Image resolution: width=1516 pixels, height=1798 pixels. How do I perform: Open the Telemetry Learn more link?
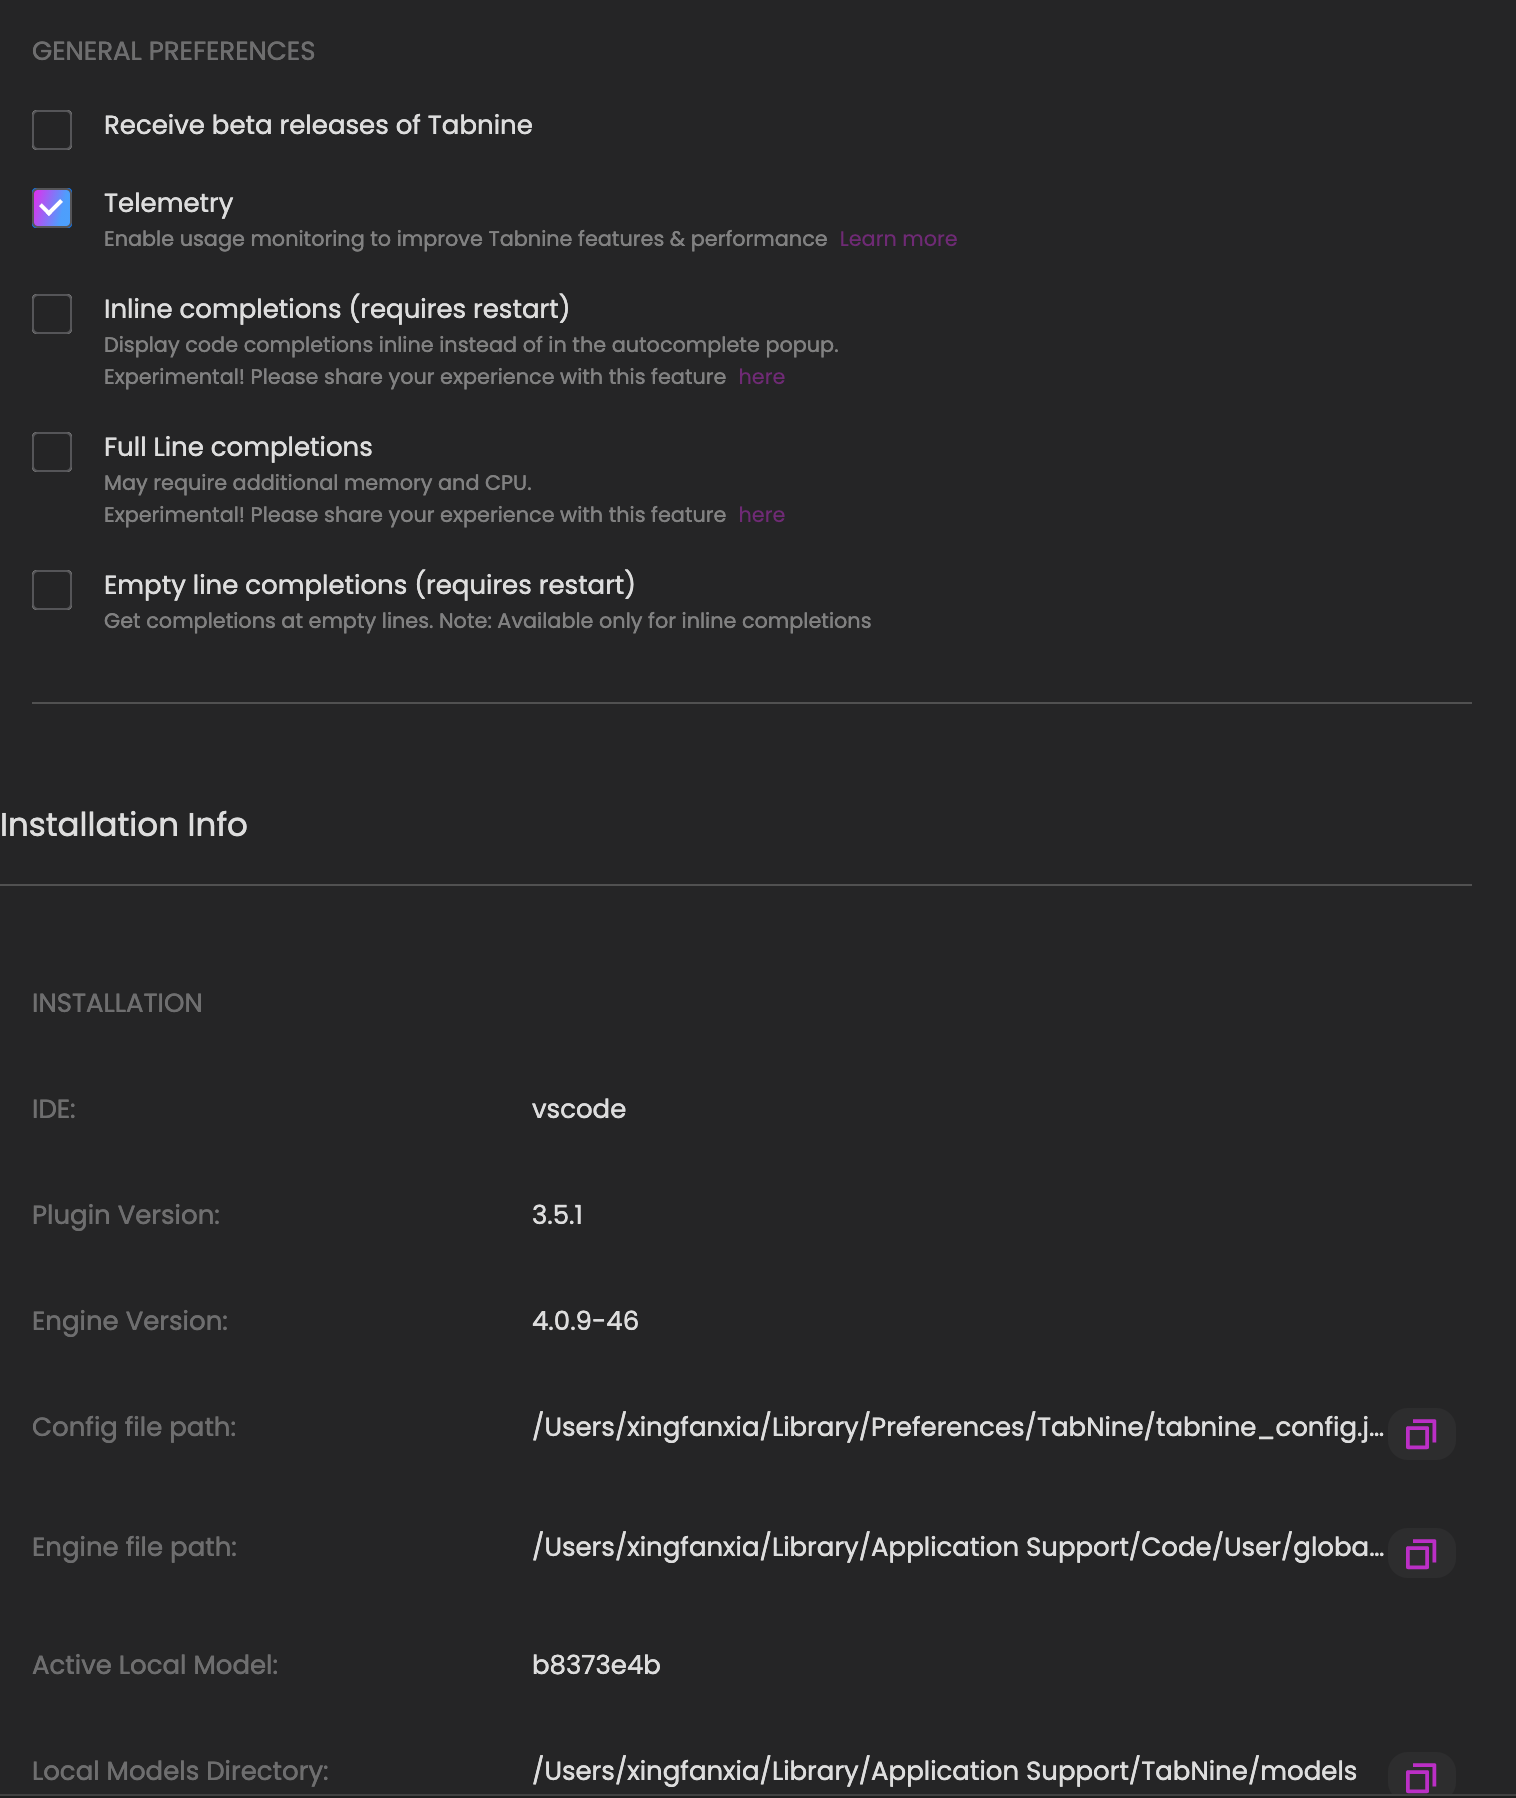pos(897,239)
